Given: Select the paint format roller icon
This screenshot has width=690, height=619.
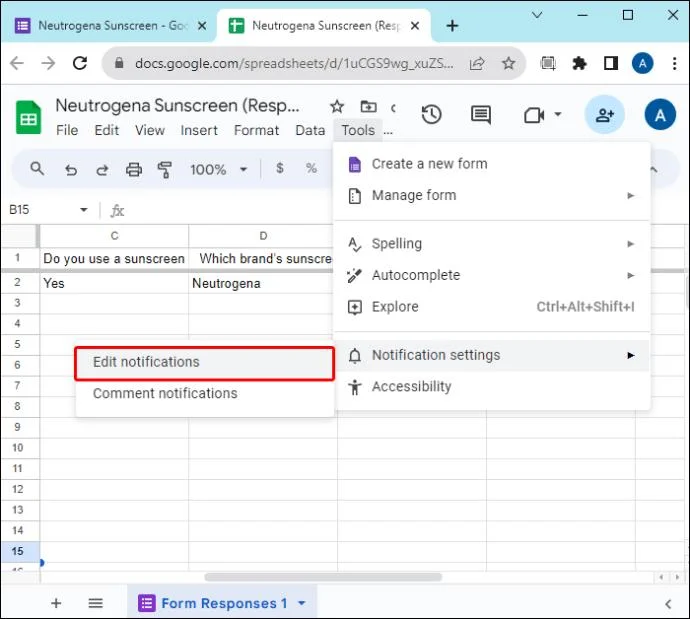Looking at the screenshot, I should [165, 169].
